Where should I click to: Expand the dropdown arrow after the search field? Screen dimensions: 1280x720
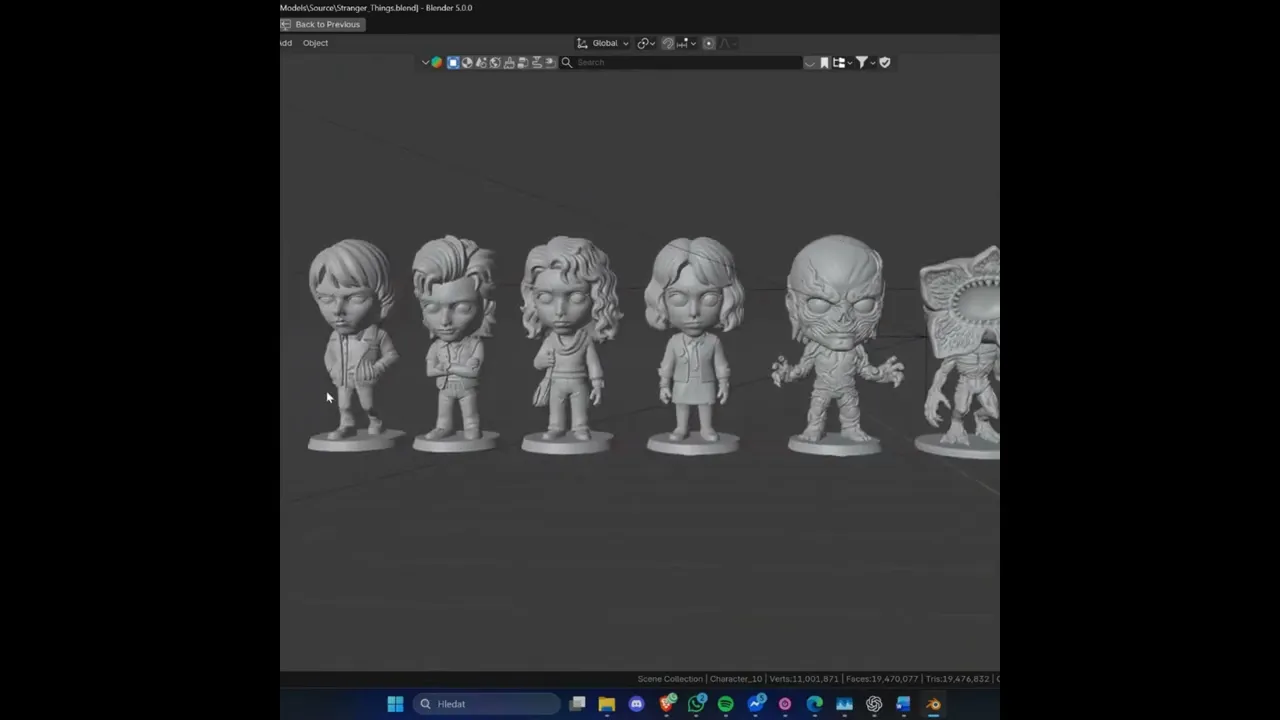pos(809,62)
